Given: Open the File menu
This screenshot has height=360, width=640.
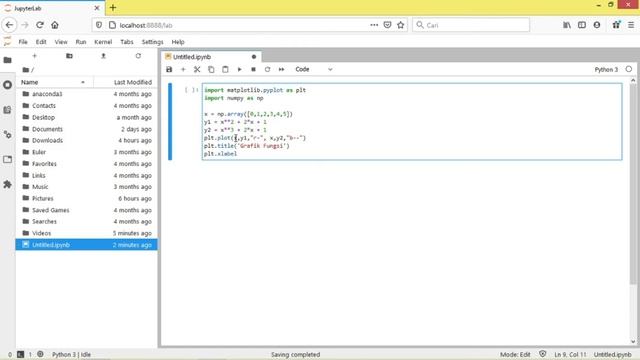Looking at the screenshot, I should click(x=23, y=42).
